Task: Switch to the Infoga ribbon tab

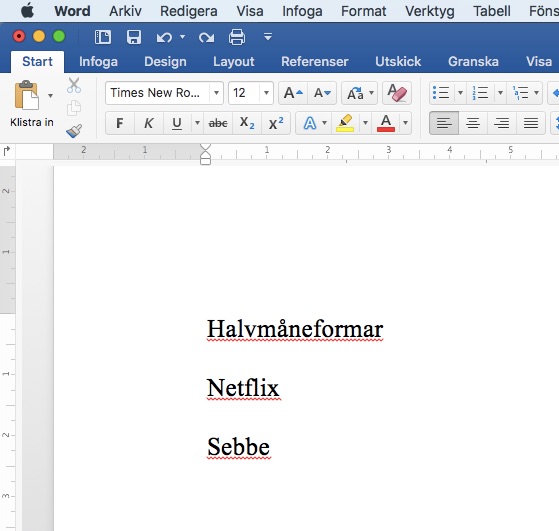Action: 98,62
